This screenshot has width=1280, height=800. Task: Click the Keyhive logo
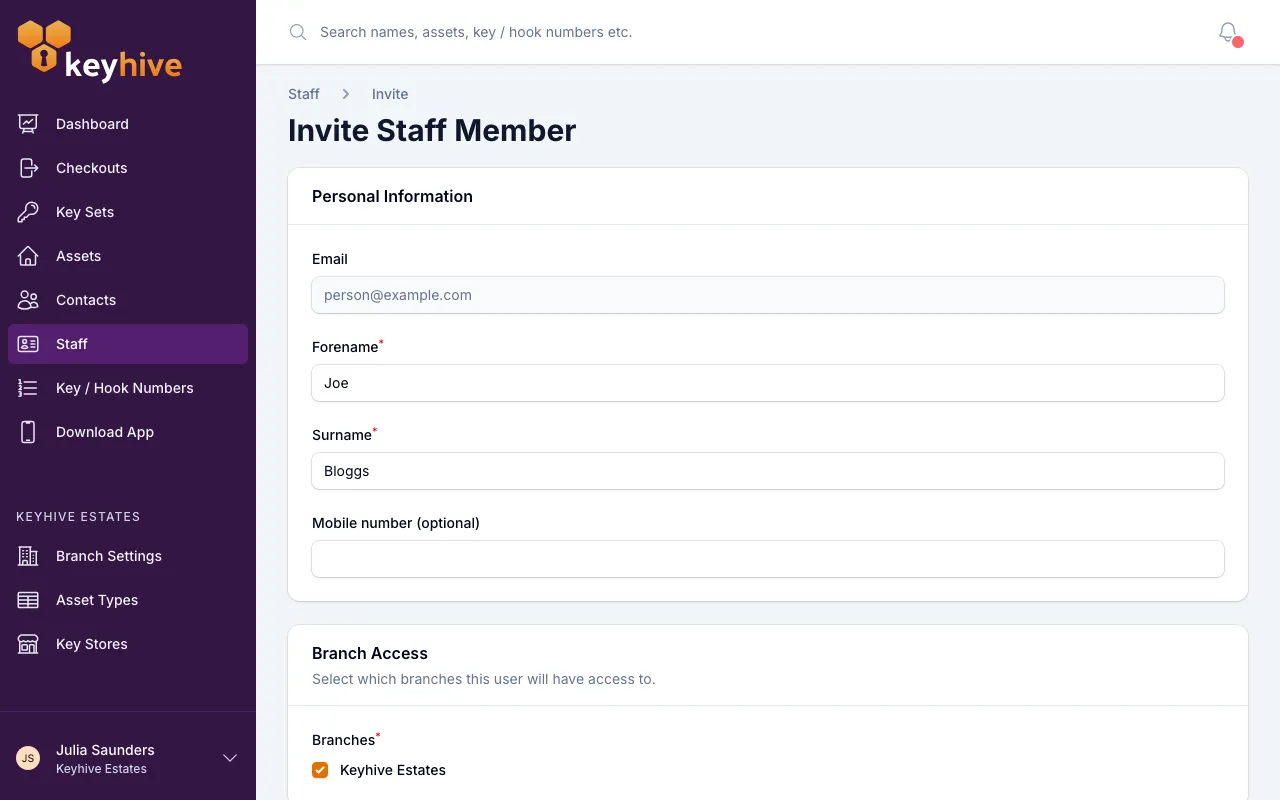pos(100,51)
